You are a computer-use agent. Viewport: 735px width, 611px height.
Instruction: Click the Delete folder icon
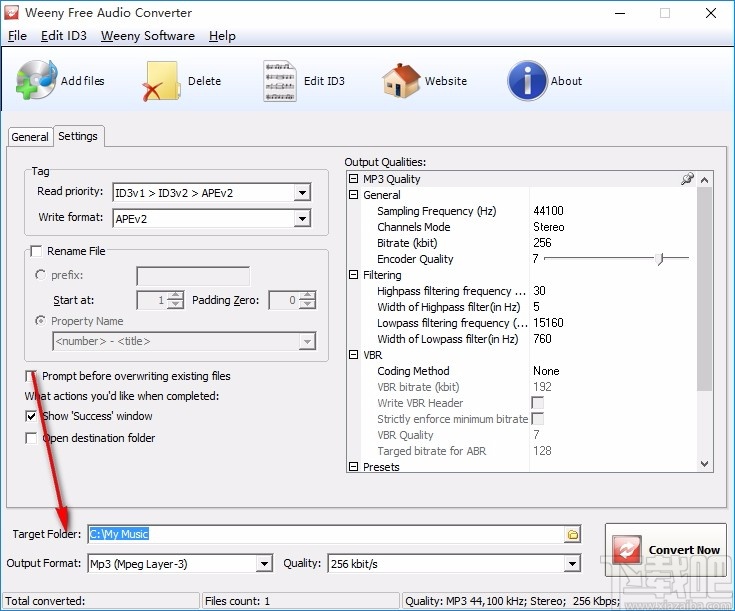tap(162, 81)
